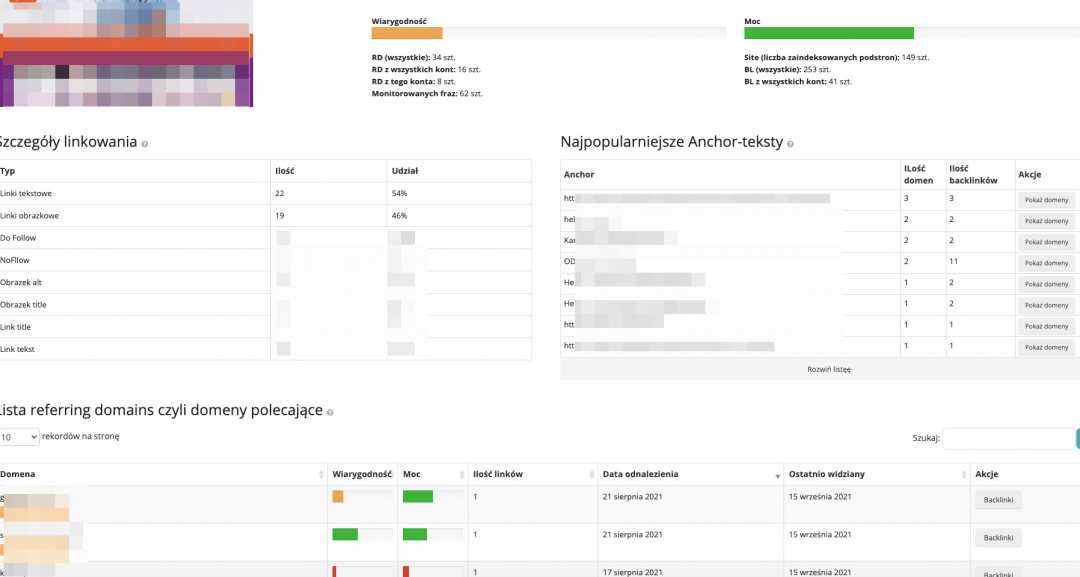
Task: Sort by Ilość linków column arrows
Action: click(591, 475)
